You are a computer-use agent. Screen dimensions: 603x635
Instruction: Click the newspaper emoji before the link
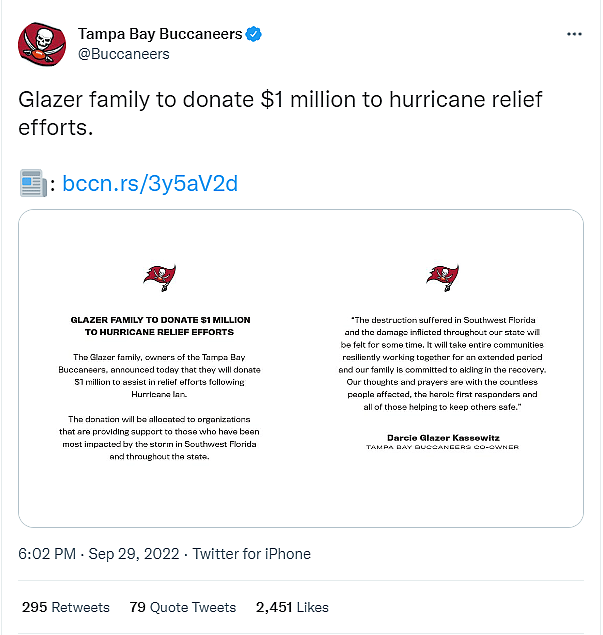[33, 184]
